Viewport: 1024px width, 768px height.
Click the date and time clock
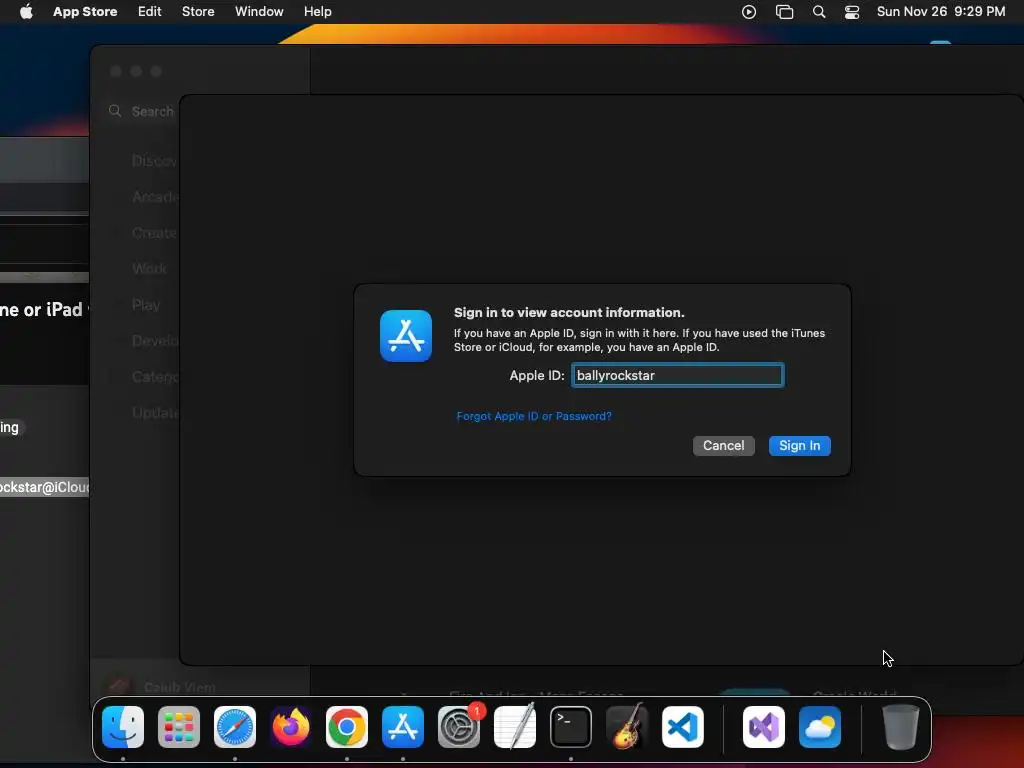click(940, 12)
